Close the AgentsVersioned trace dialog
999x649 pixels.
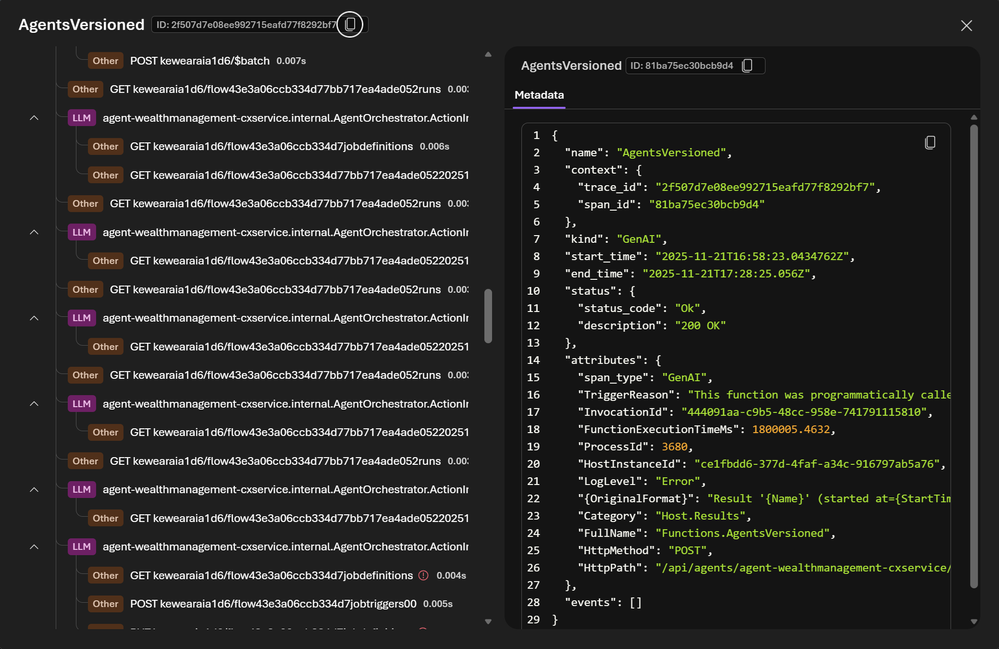coord(966,26)
